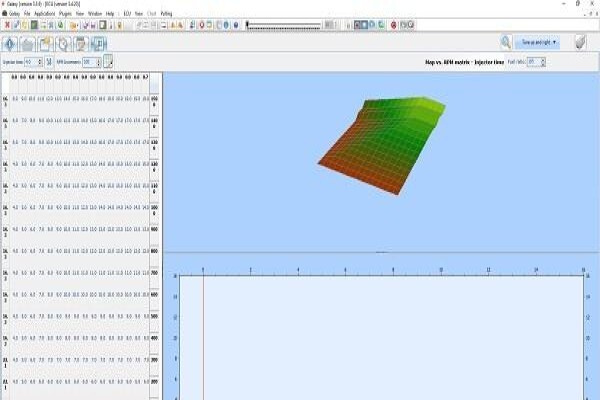Click the red X icon in the main toolbar
Image resolution: width=600 pixels, height=400 pixels.
7,25
